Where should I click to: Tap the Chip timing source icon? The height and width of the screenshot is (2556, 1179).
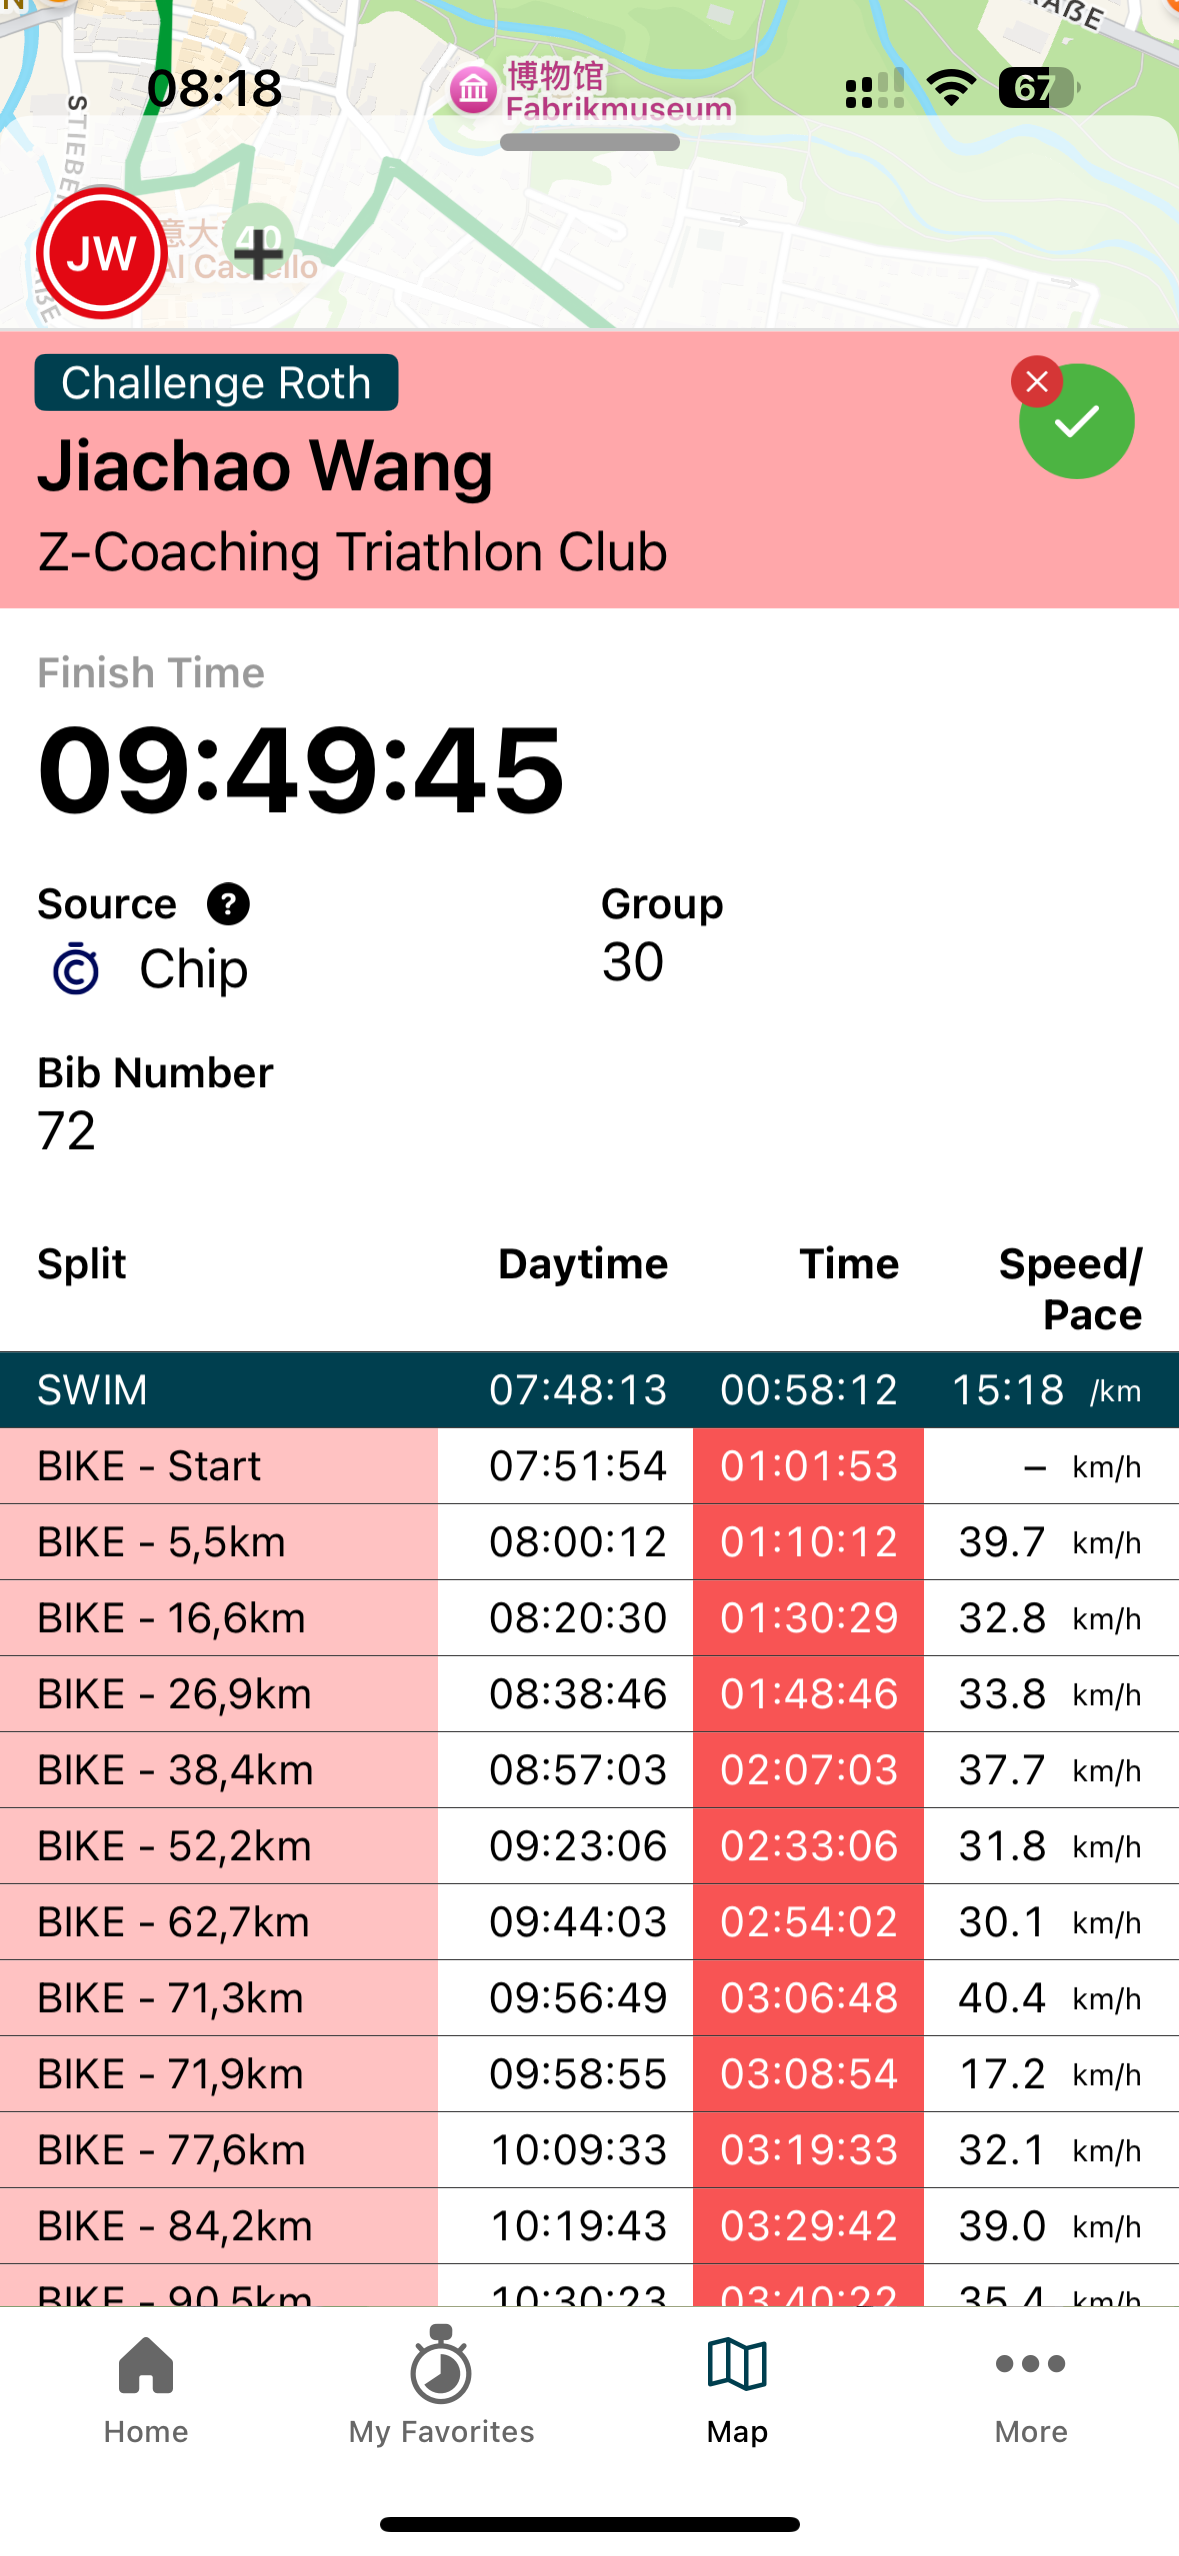coord(76,969)
